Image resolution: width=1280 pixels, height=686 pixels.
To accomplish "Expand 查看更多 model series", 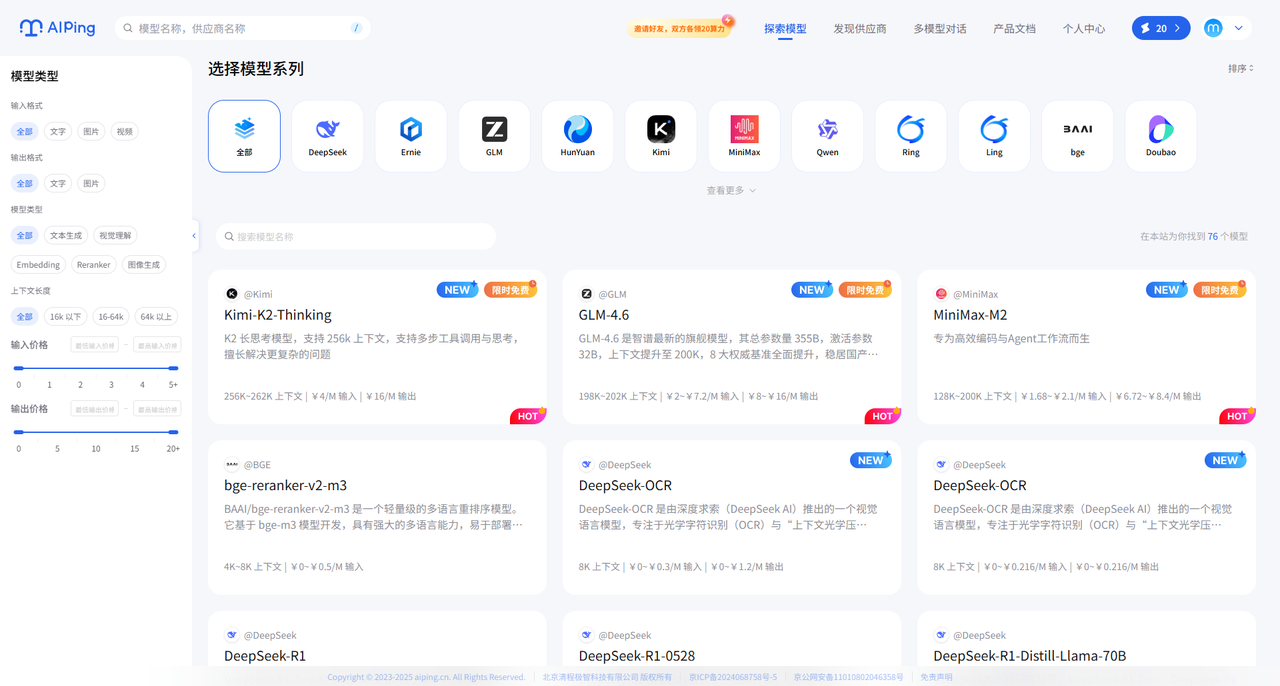I will click(731, 190).
